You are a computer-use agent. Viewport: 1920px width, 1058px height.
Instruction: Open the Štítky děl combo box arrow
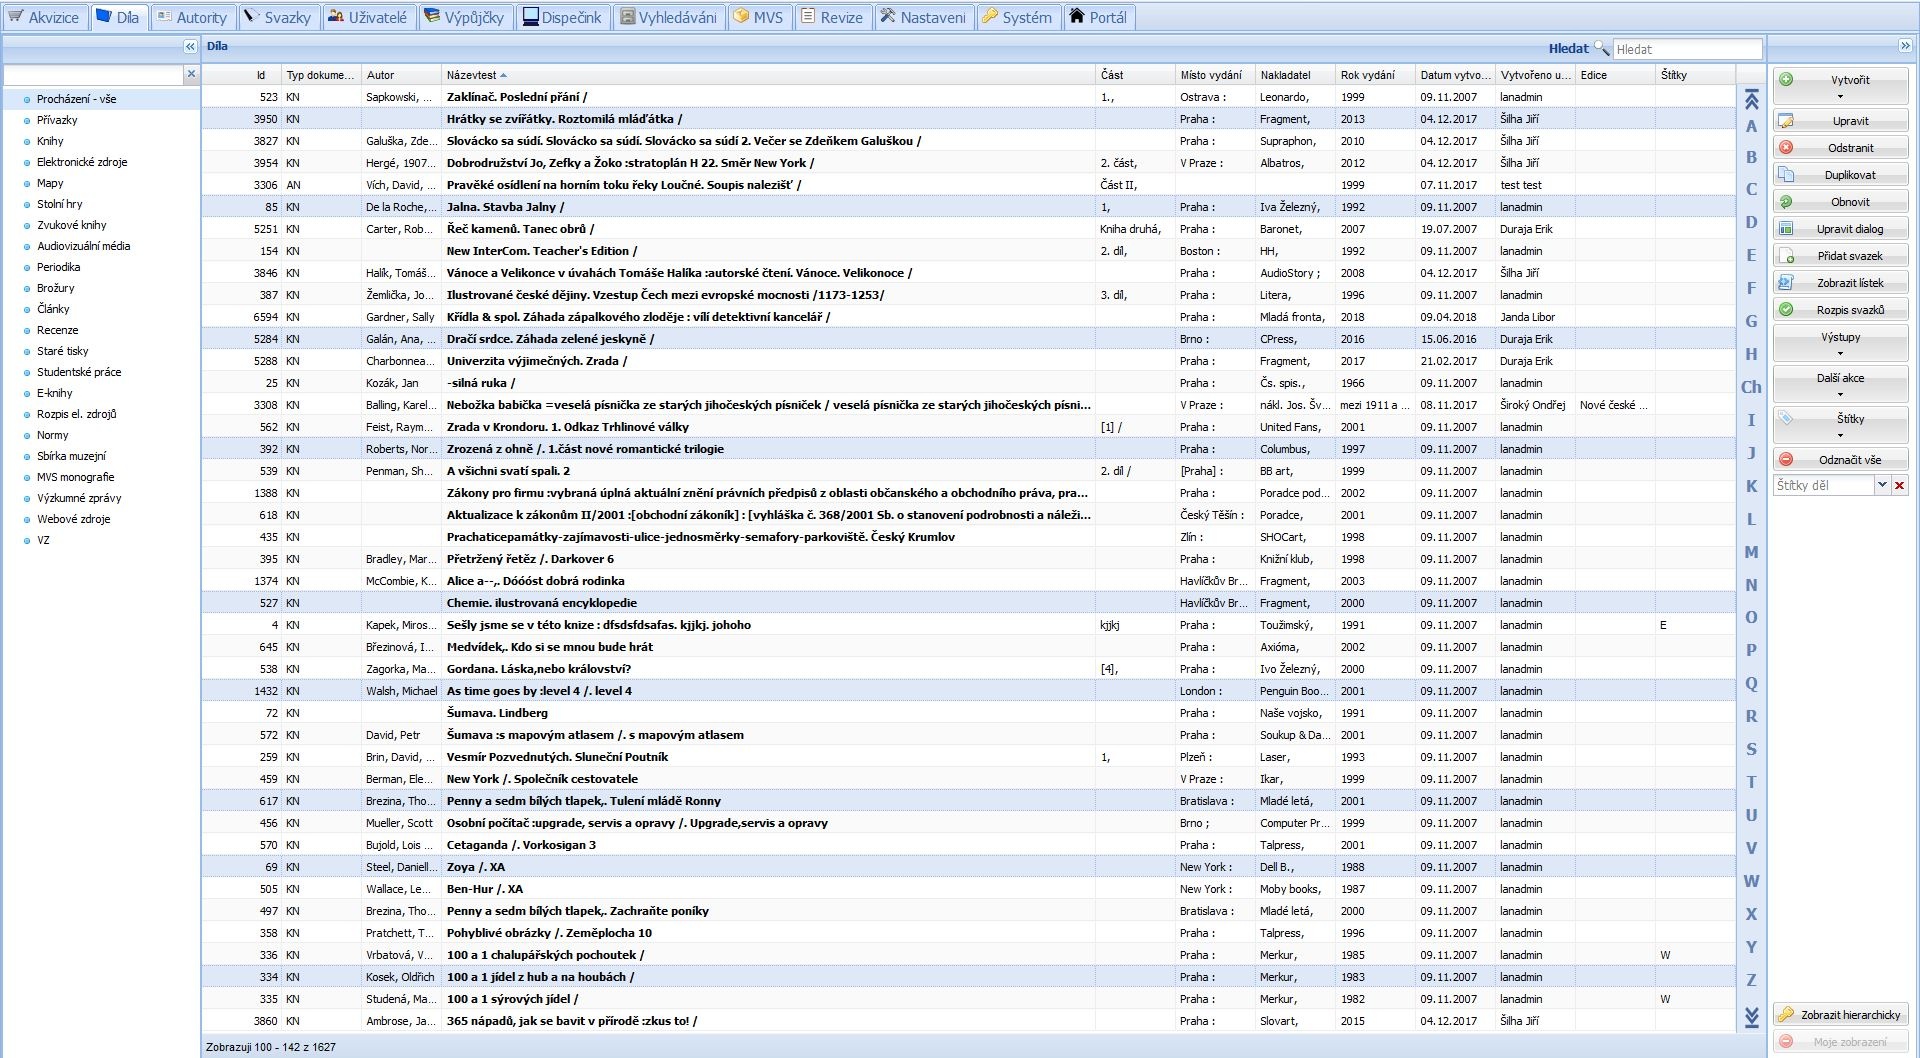click(x=1881, y=485)
